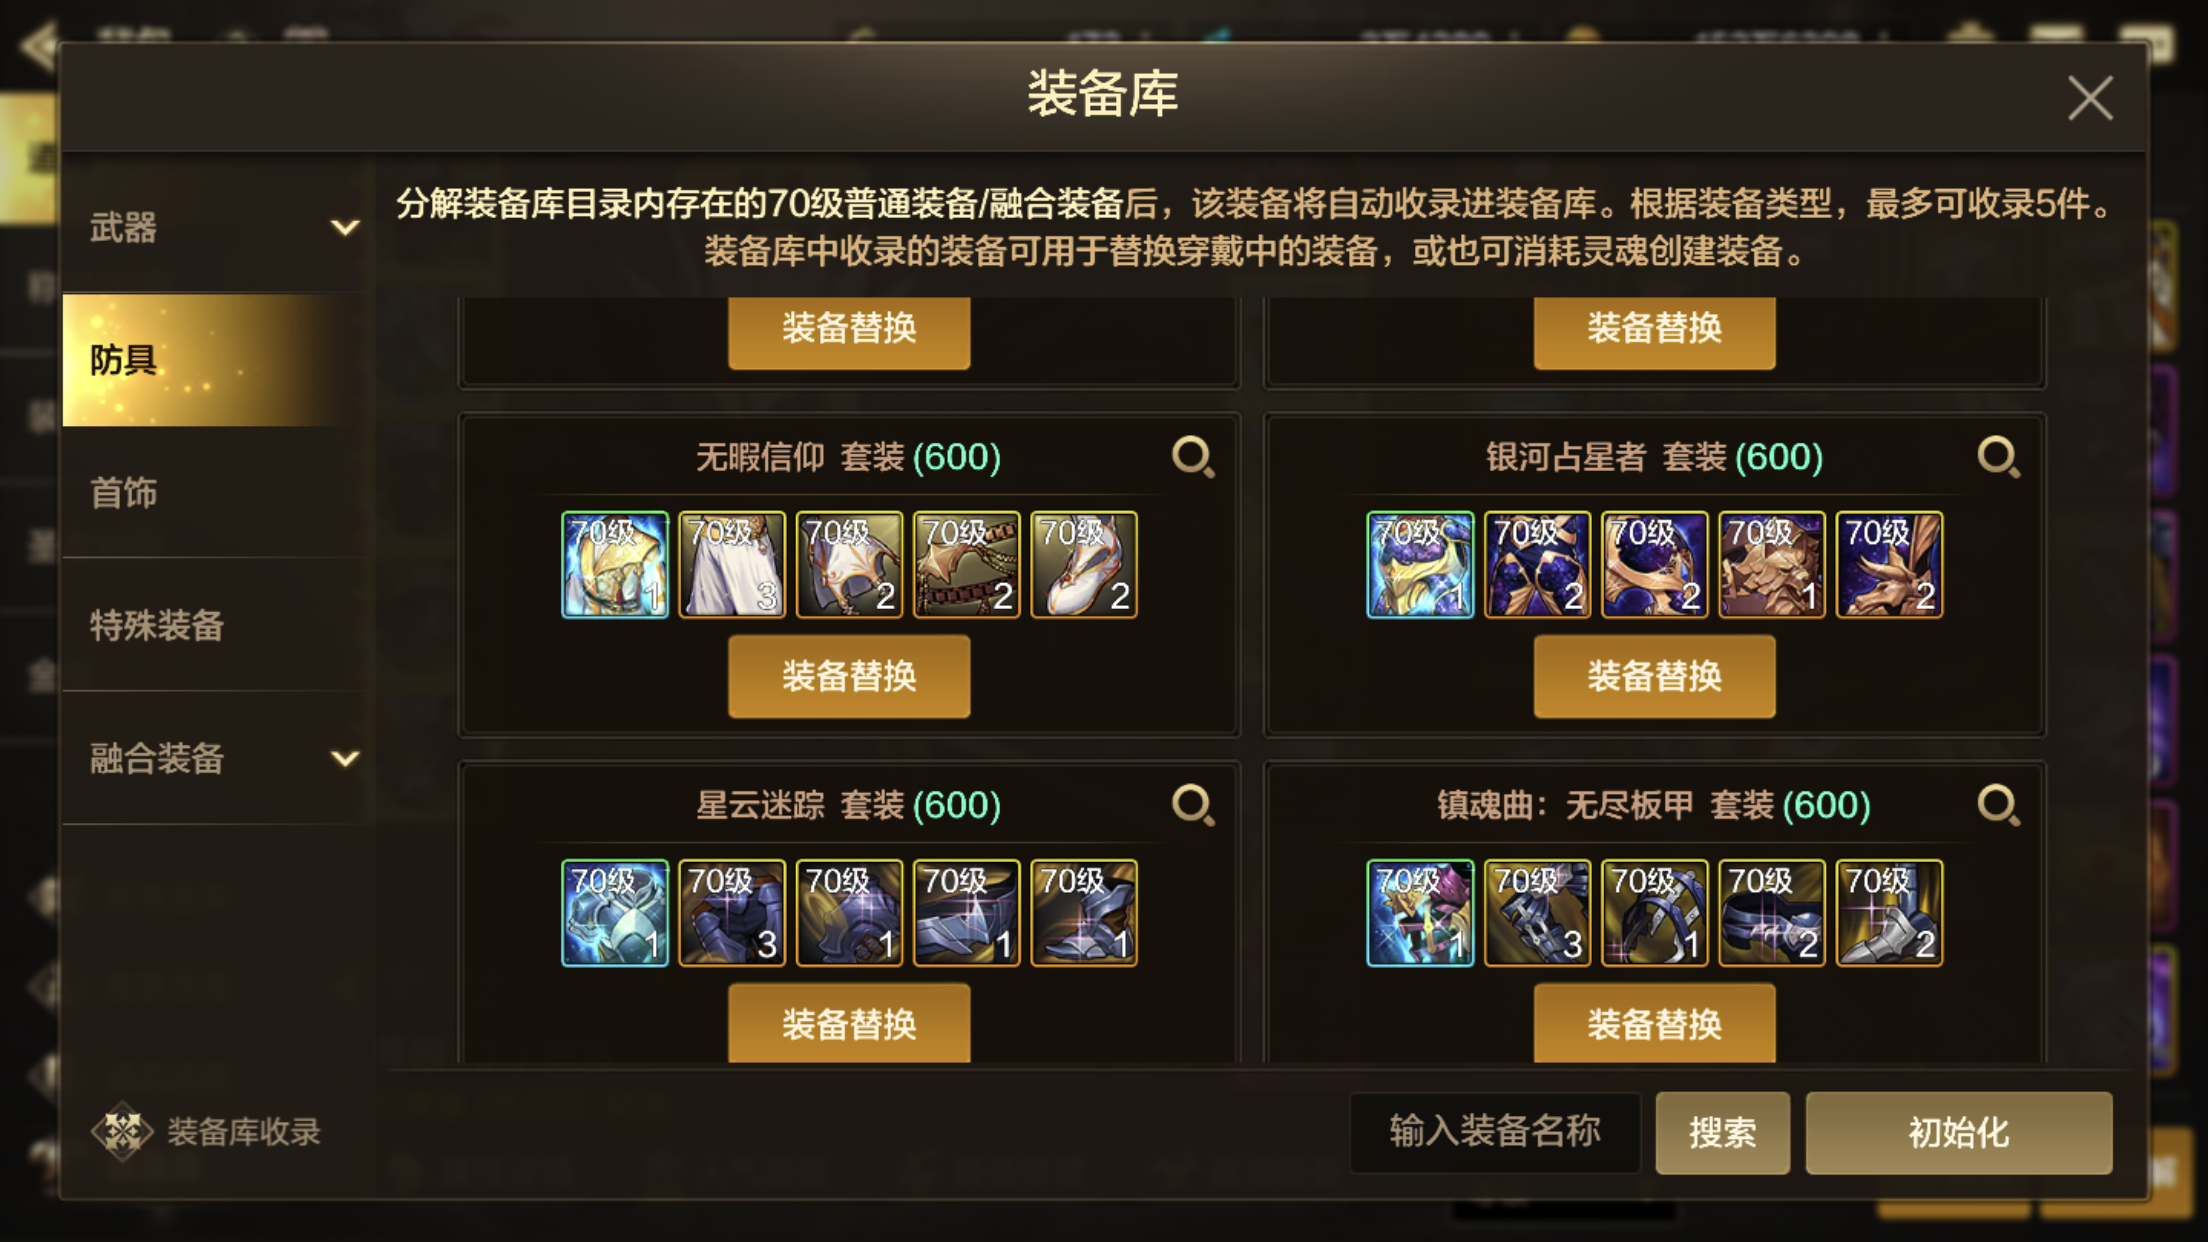Focus the 输入装备名称 search field

click(x=1495, y=1132)
